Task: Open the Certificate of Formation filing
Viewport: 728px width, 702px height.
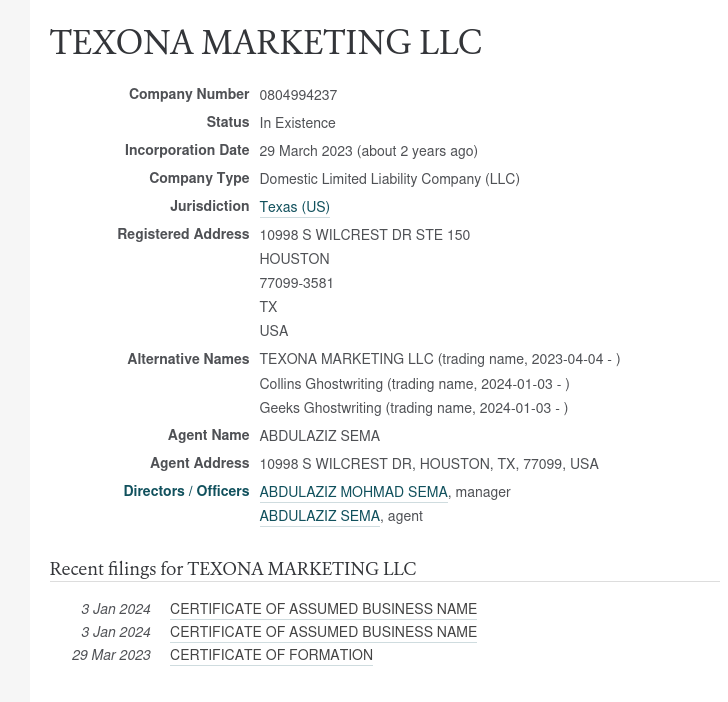Action: [x=271, y=655]
